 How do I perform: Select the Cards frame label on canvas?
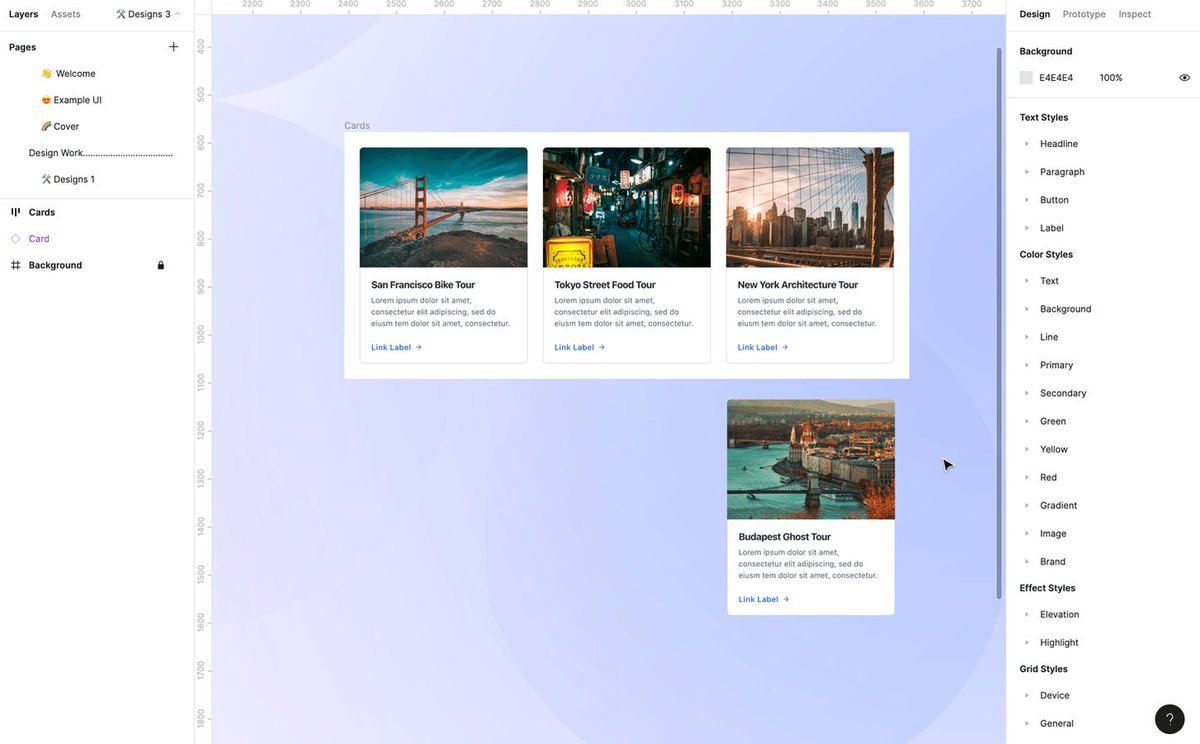tap(357, 126)
